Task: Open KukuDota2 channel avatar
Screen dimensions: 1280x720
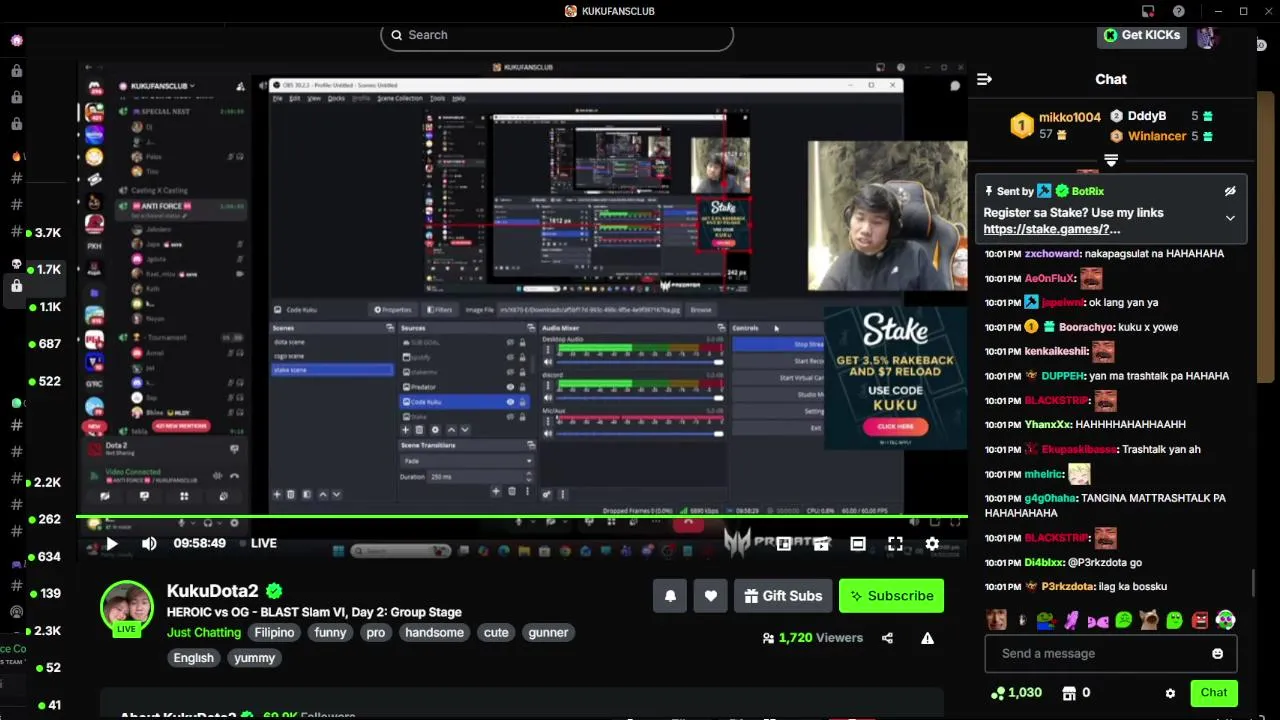Action: pyautogui.click(x=126, y=606)
